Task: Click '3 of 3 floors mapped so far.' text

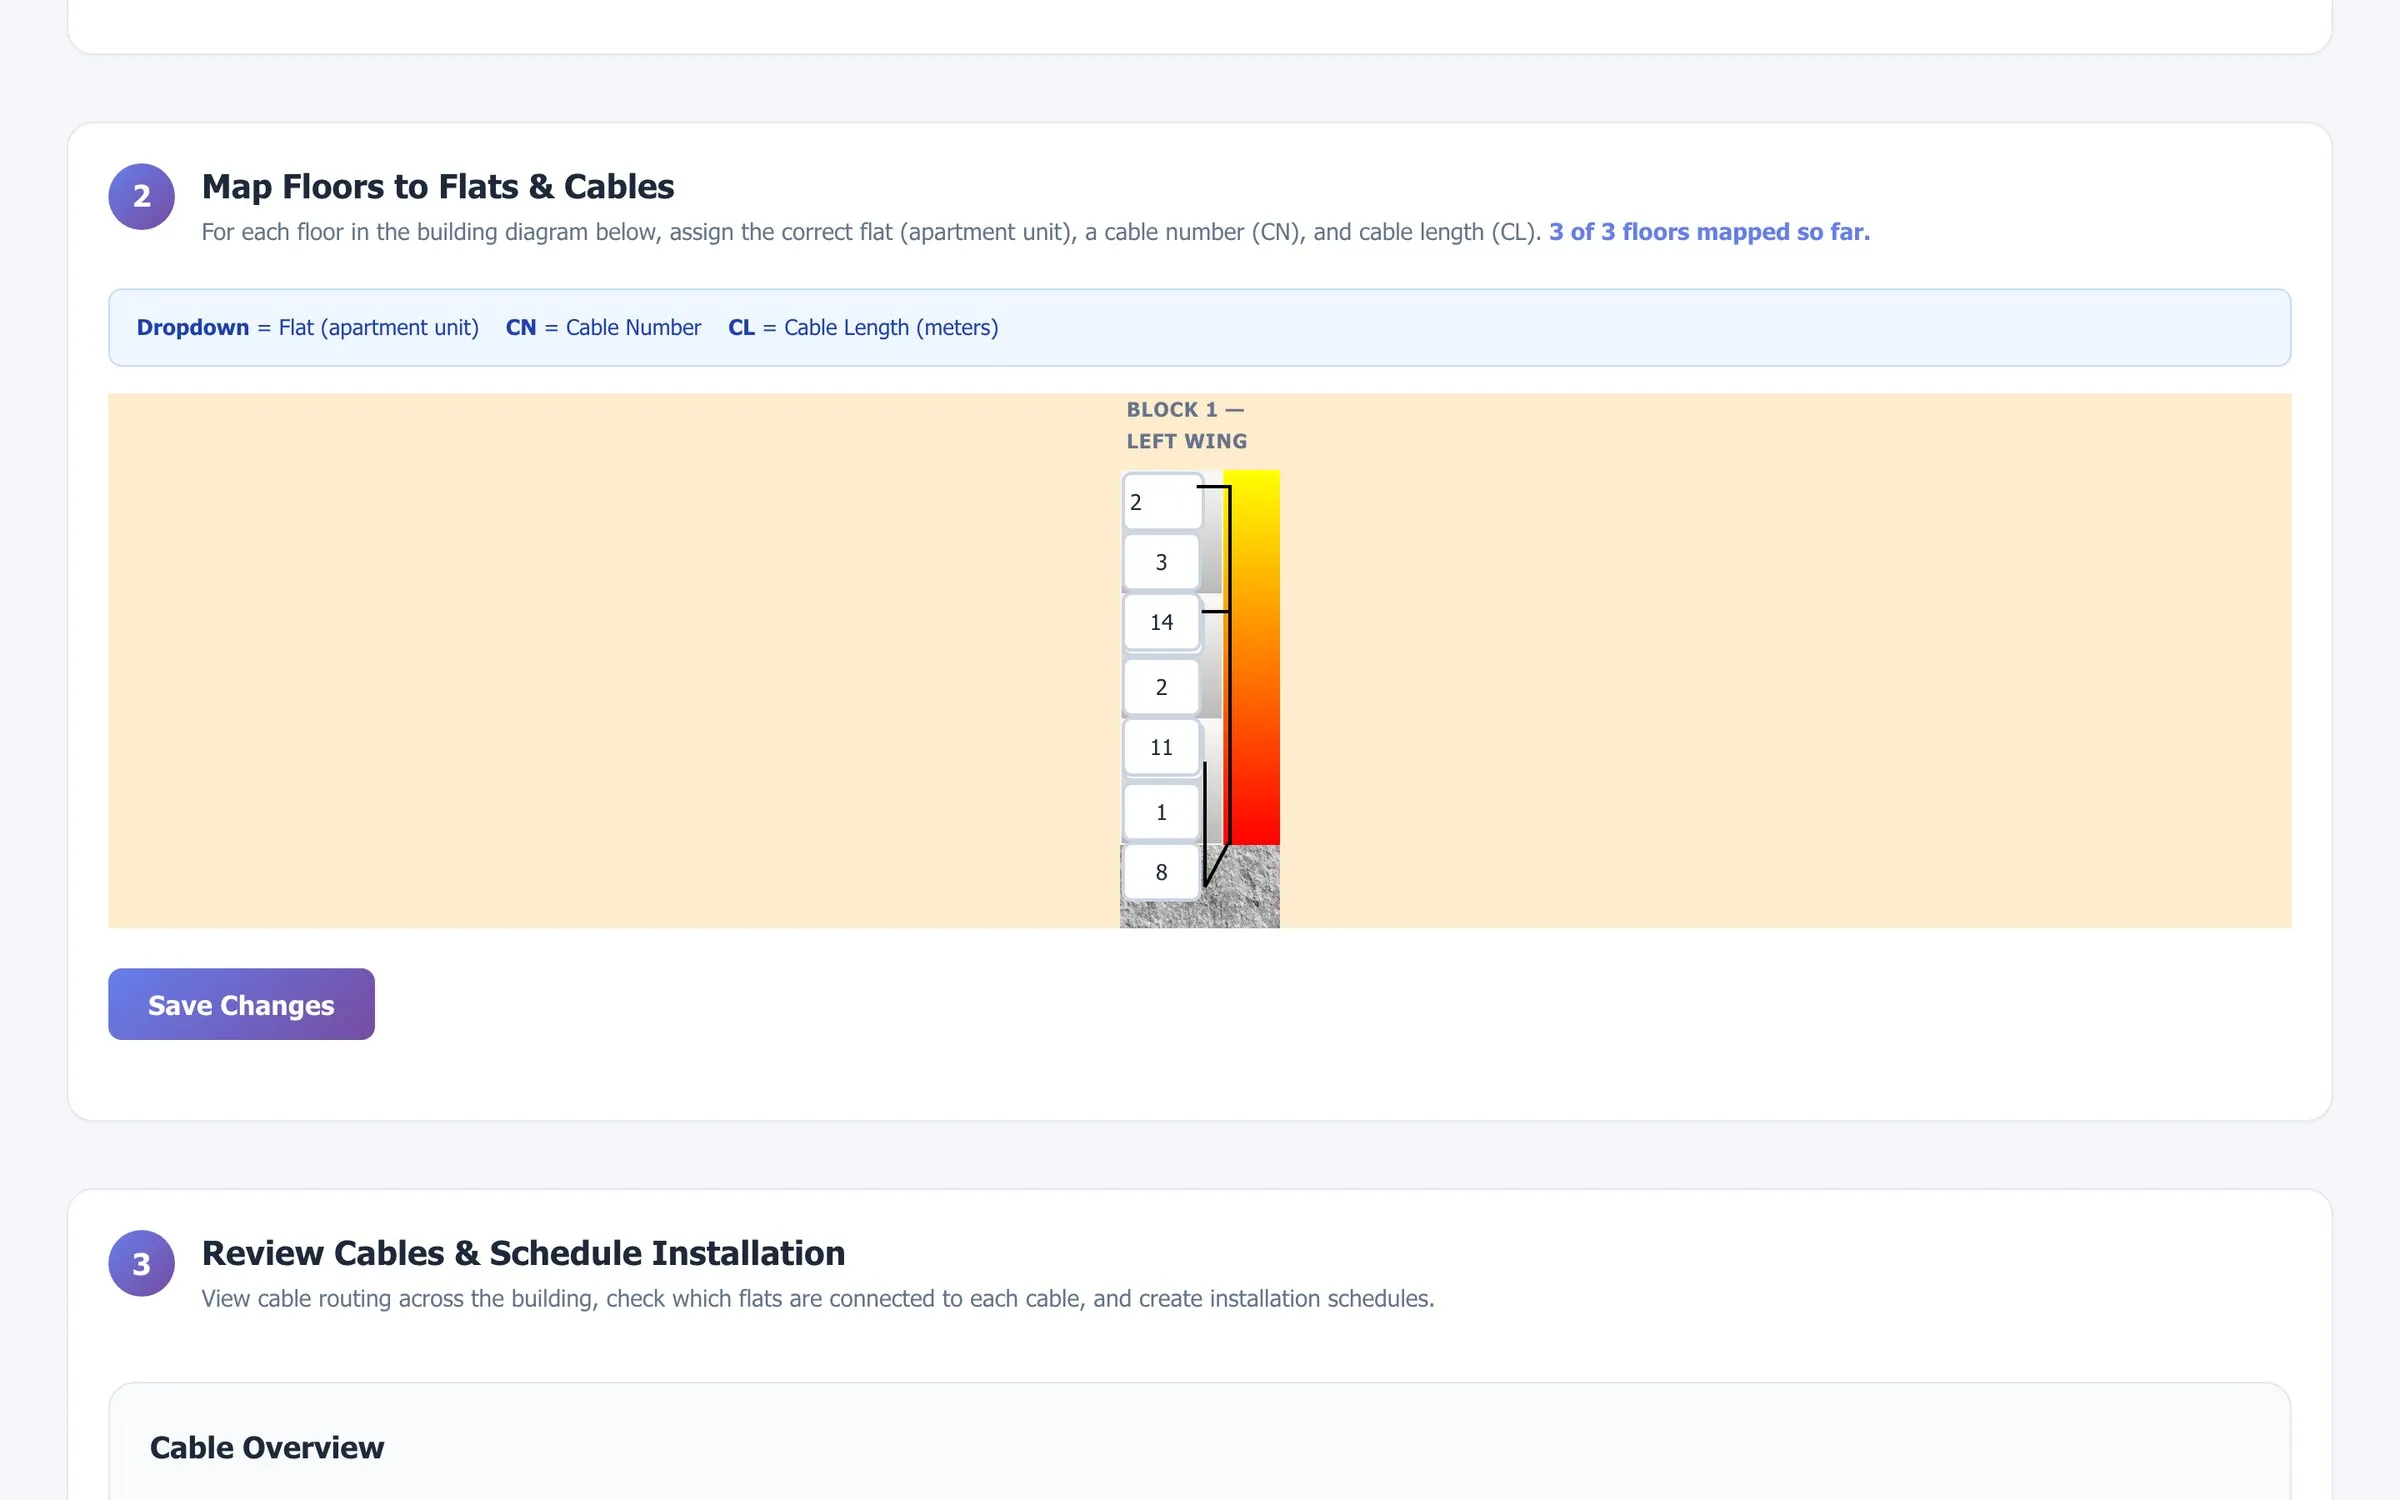Action: 1709,232
